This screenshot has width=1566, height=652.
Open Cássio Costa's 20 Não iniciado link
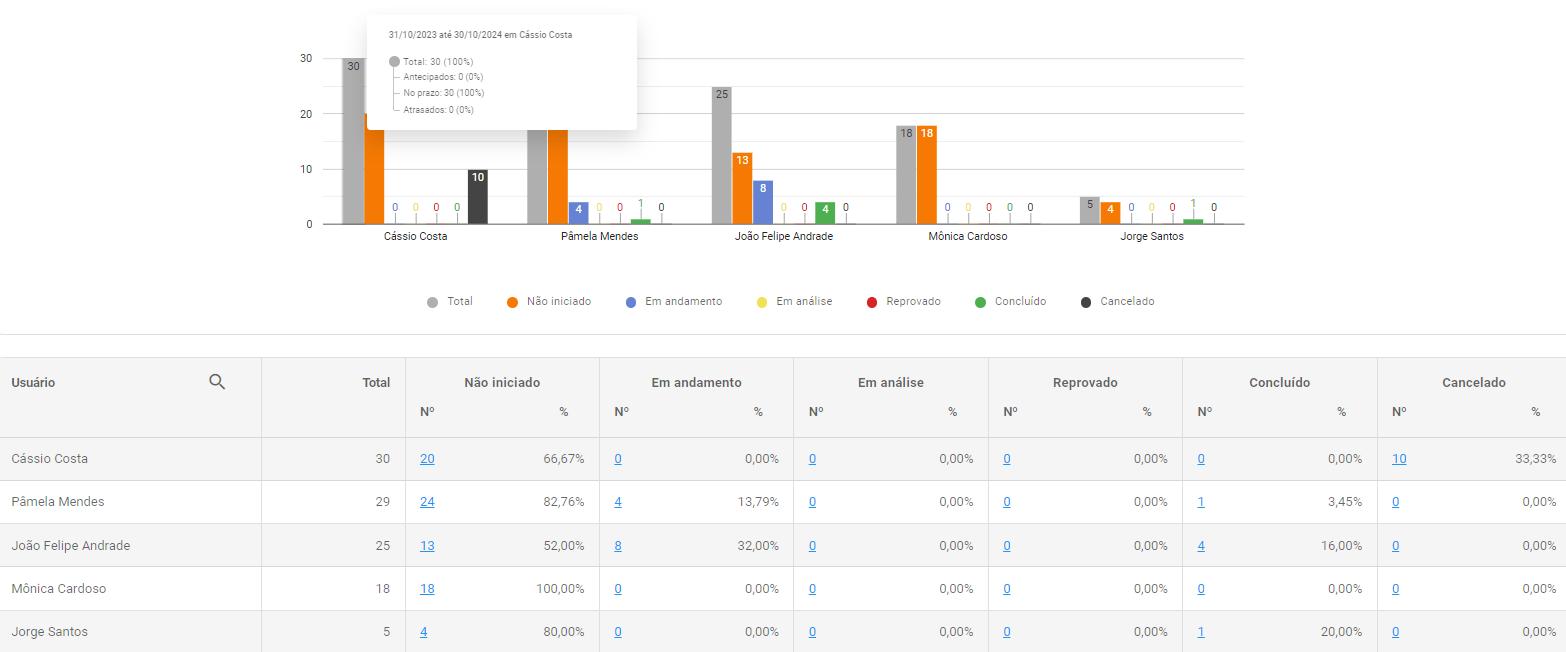(427, 459)
